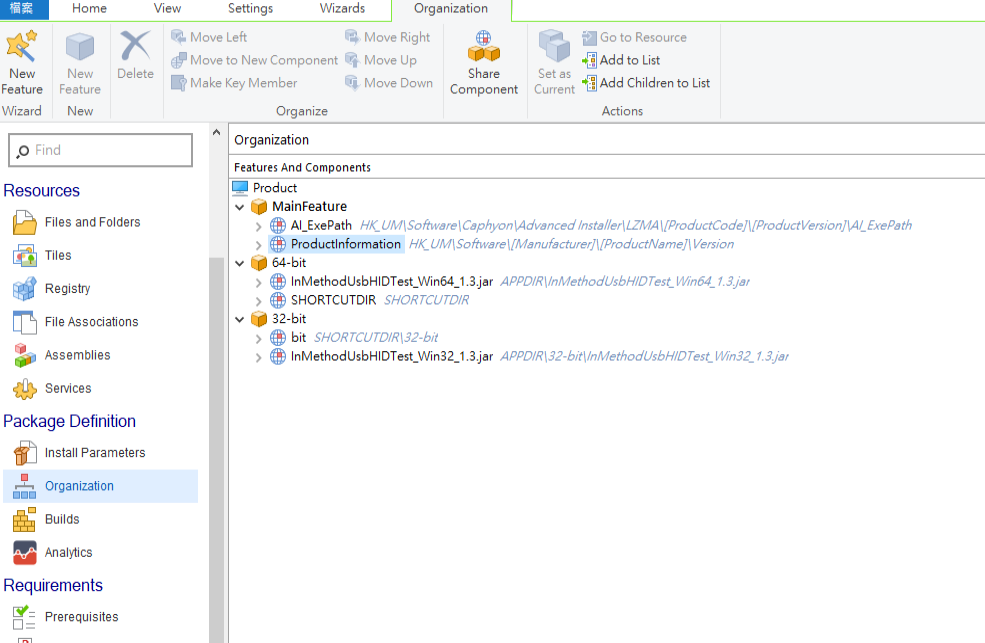Expand the InMethodUsbHIDTest_Win32_1.3.jar component
This screenshot has height=643, width=985.
click(x=258, y=357)
